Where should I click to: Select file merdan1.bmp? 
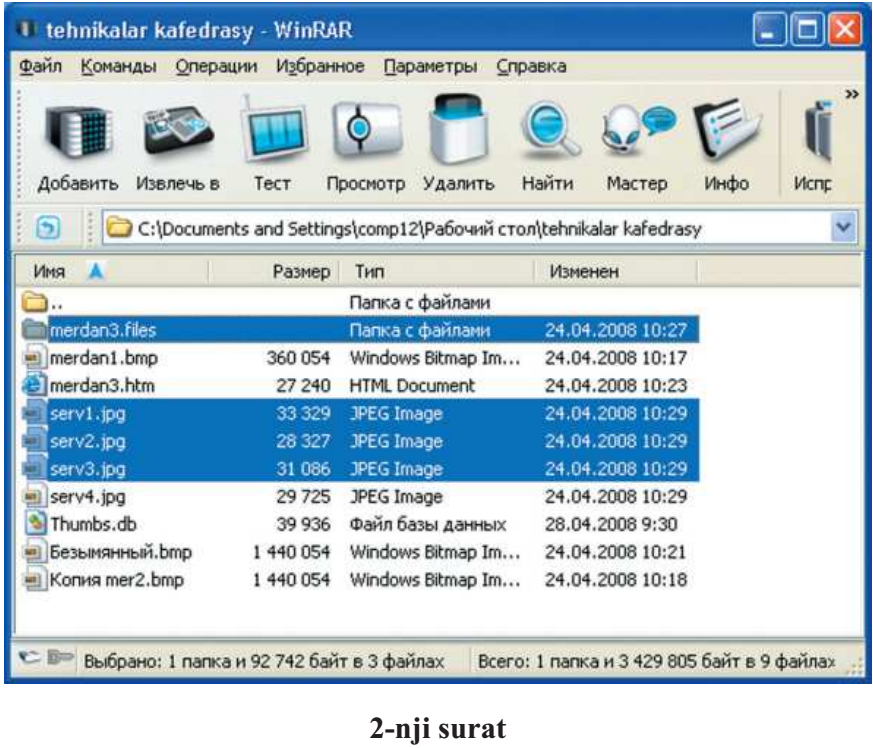click(359, 358)
